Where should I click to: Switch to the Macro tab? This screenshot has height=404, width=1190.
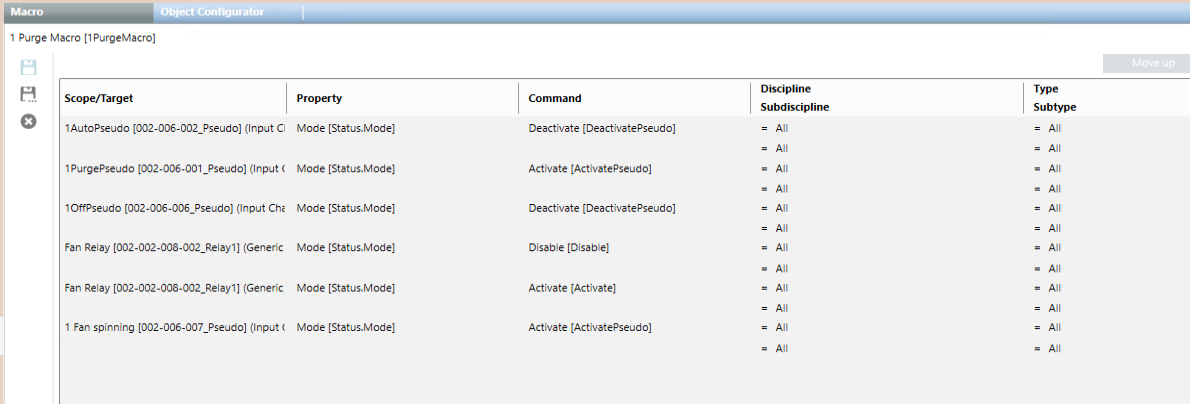(x=26, y=11)
